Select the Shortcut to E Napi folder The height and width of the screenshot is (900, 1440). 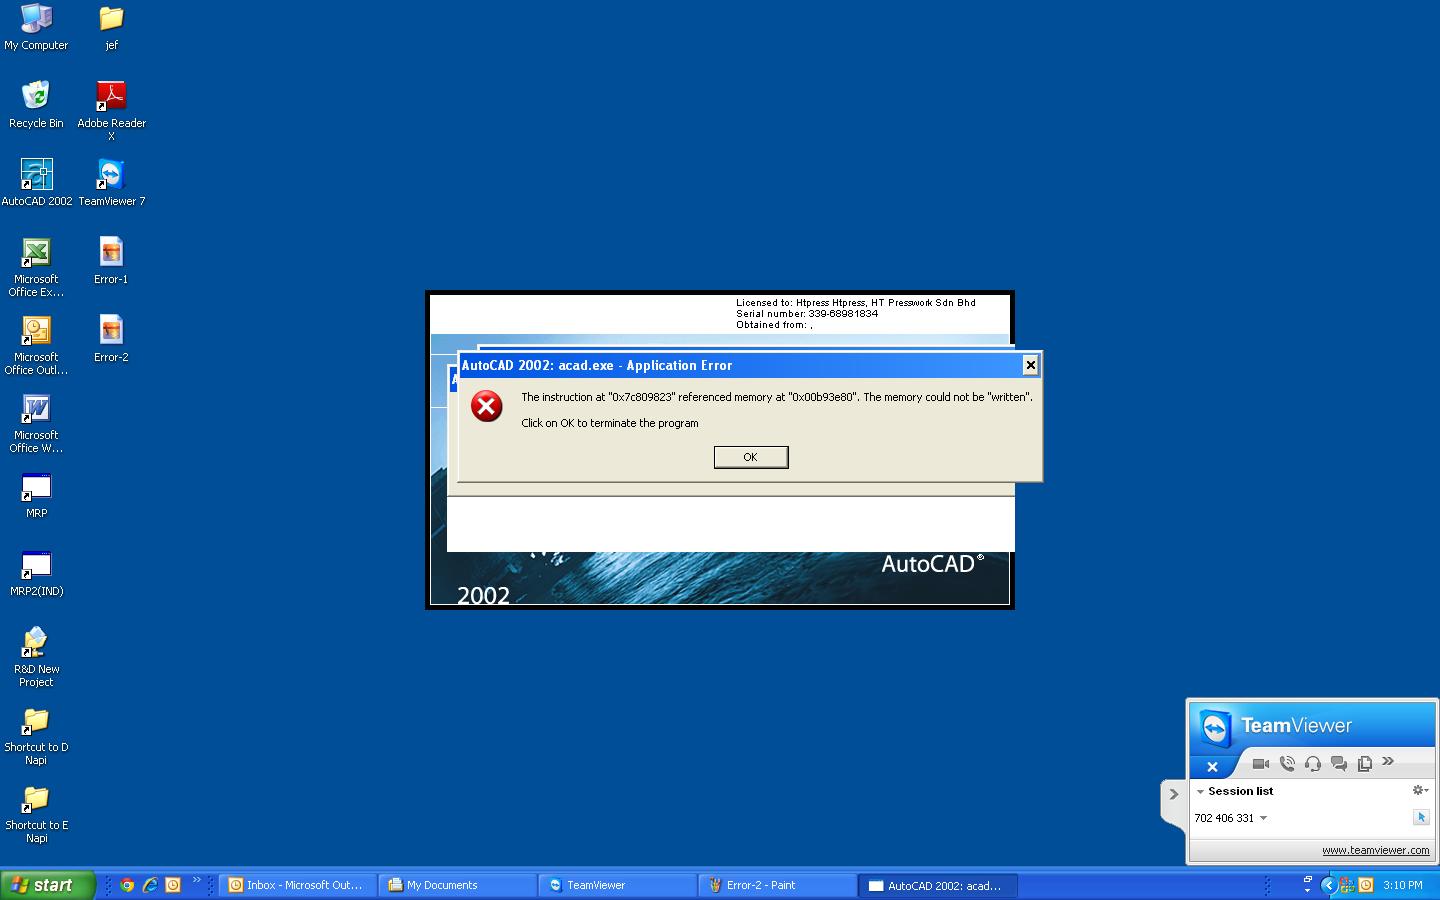pos(36,813)
